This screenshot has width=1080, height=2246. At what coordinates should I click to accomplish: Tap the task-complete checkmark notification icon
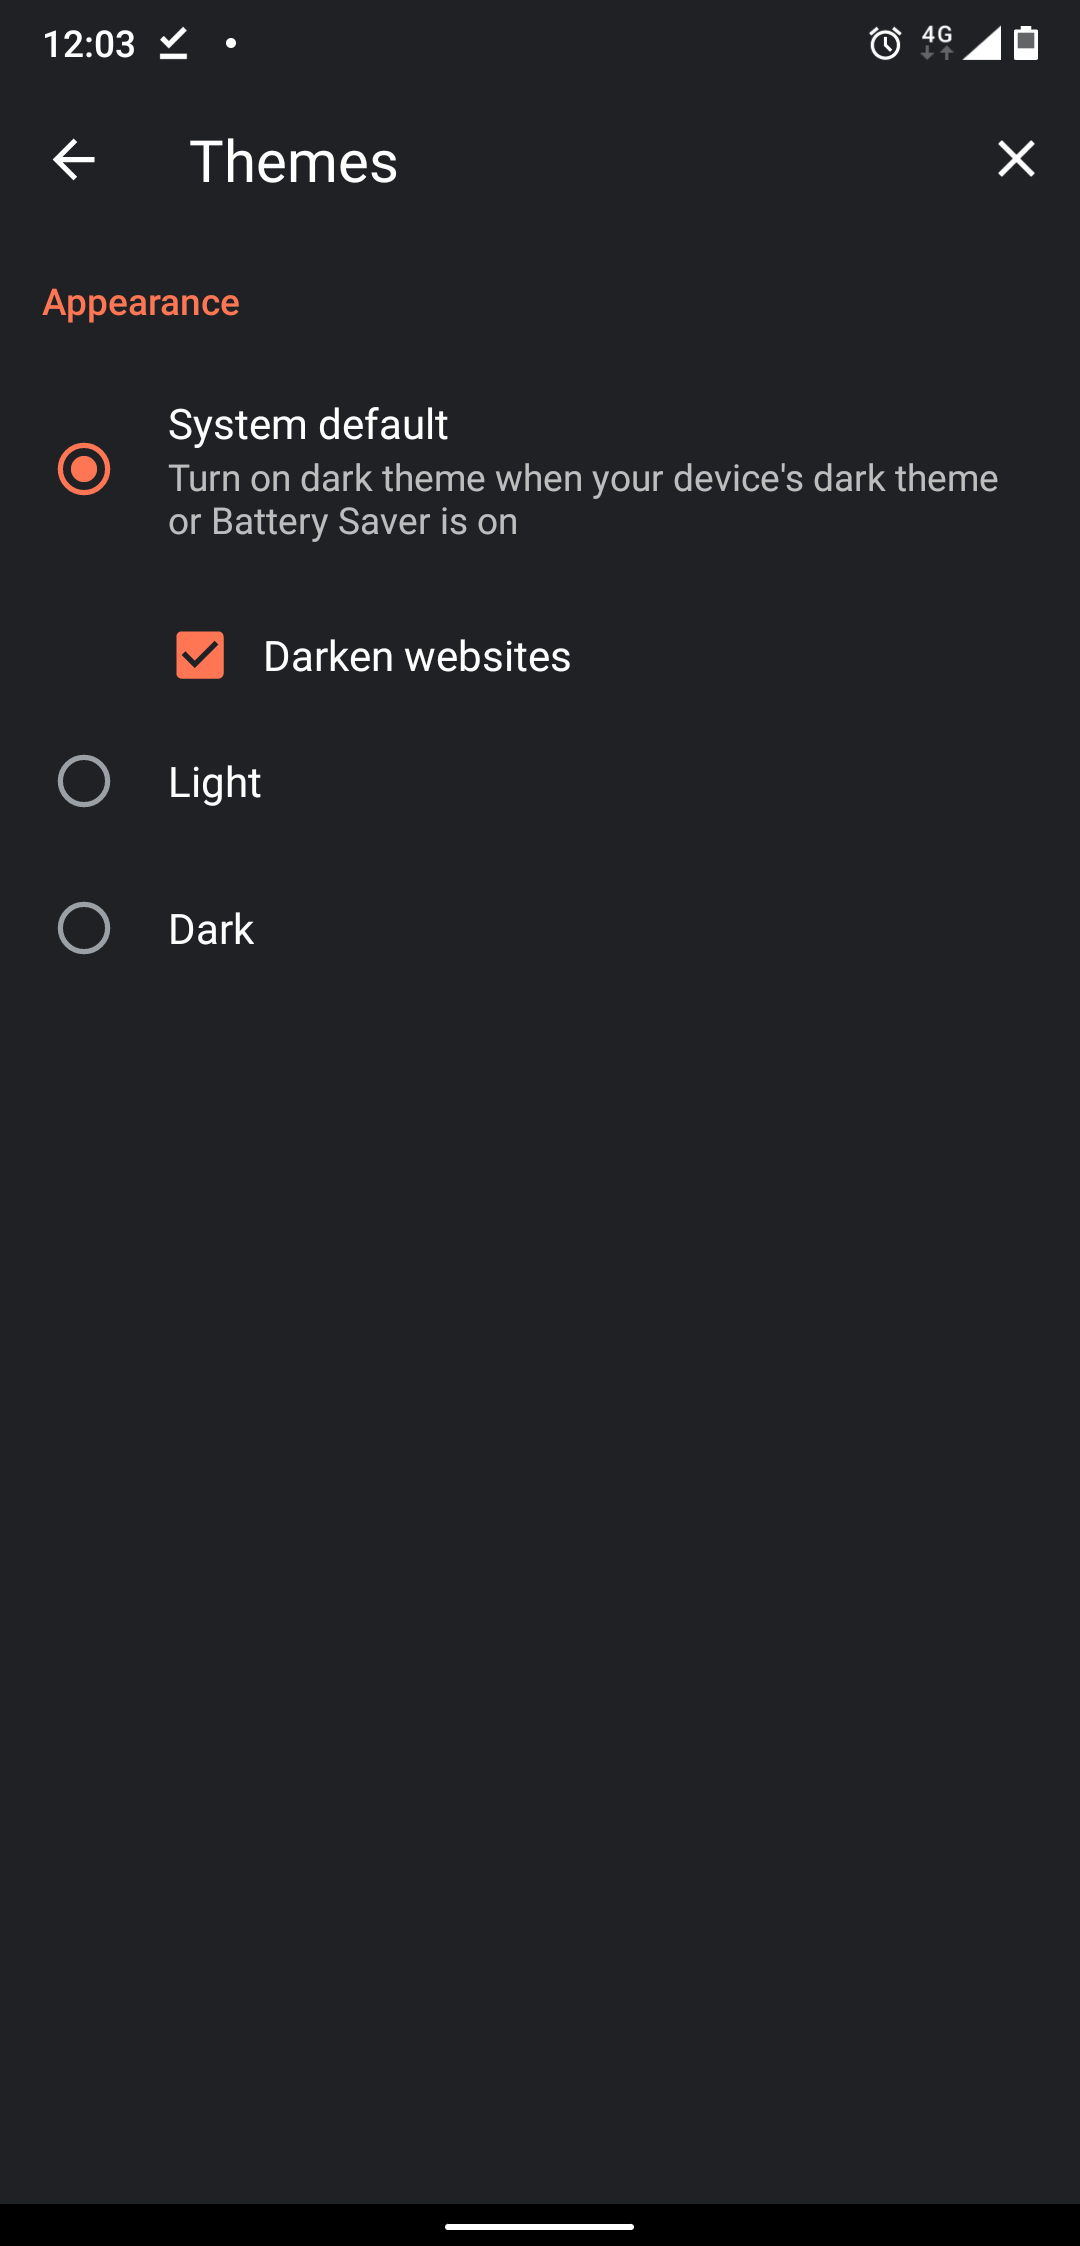[174, 43]
